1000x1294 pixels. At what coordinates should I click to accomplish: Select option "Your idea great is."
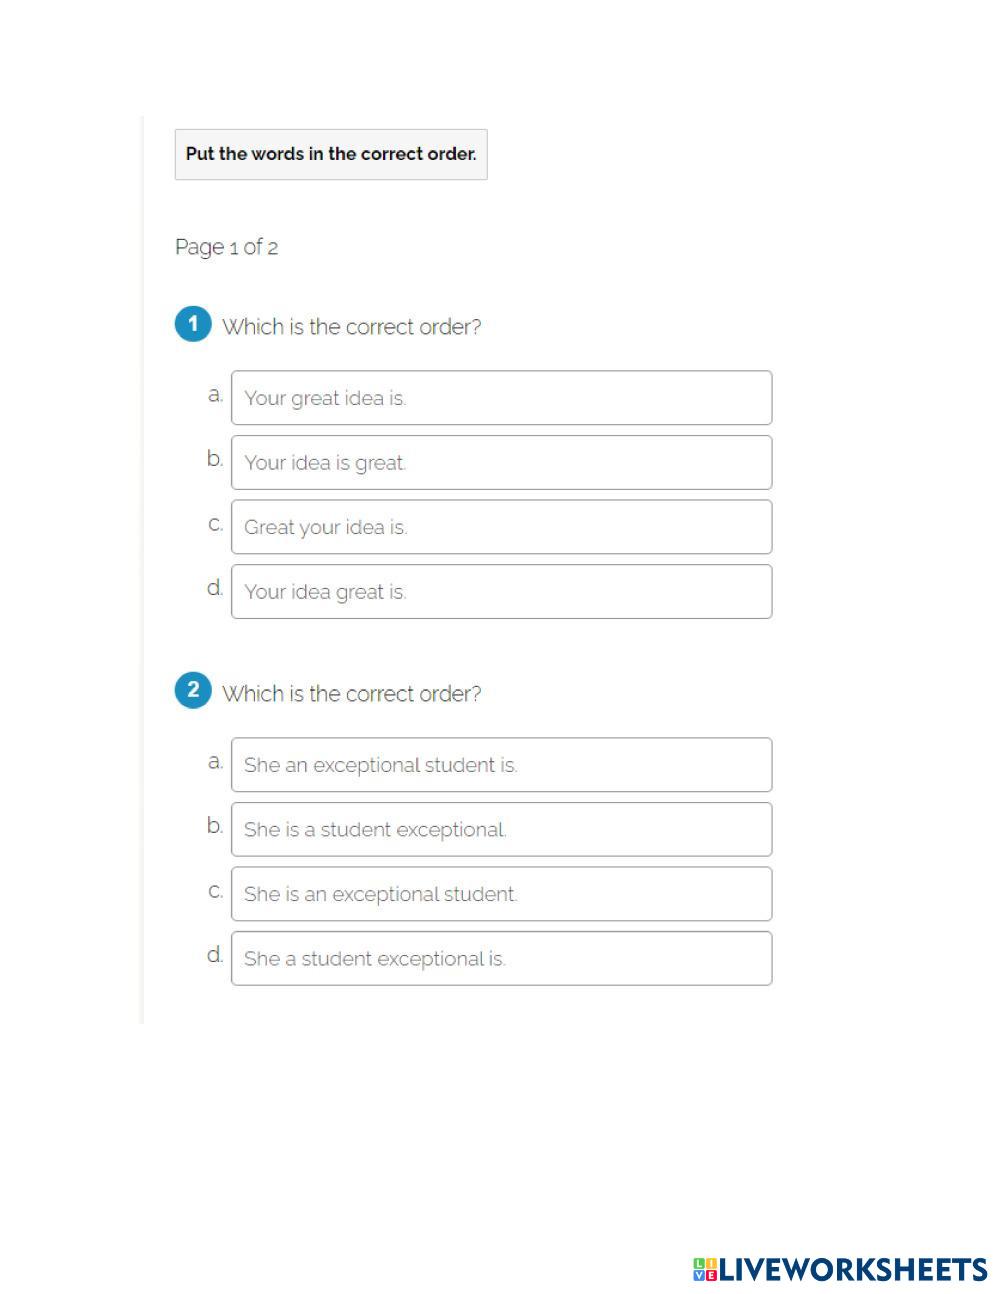(501, 591)
